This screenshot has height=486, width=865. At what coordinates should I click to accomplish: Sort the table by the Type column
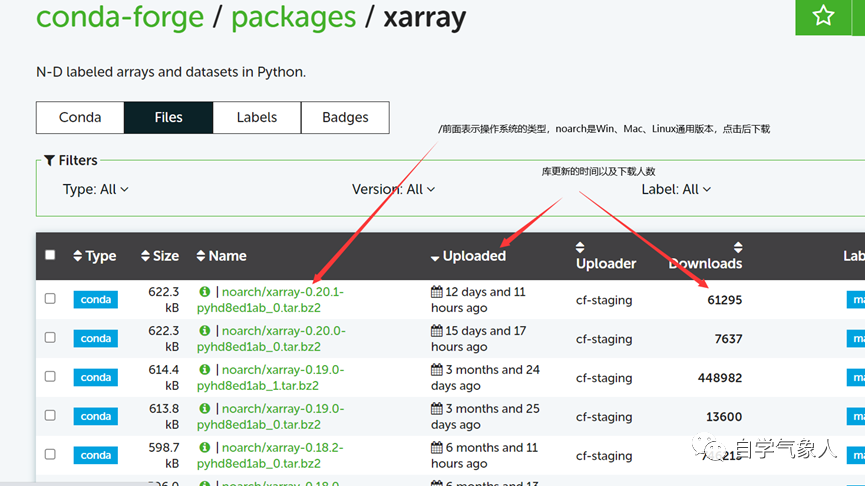(x=94, y=256)
